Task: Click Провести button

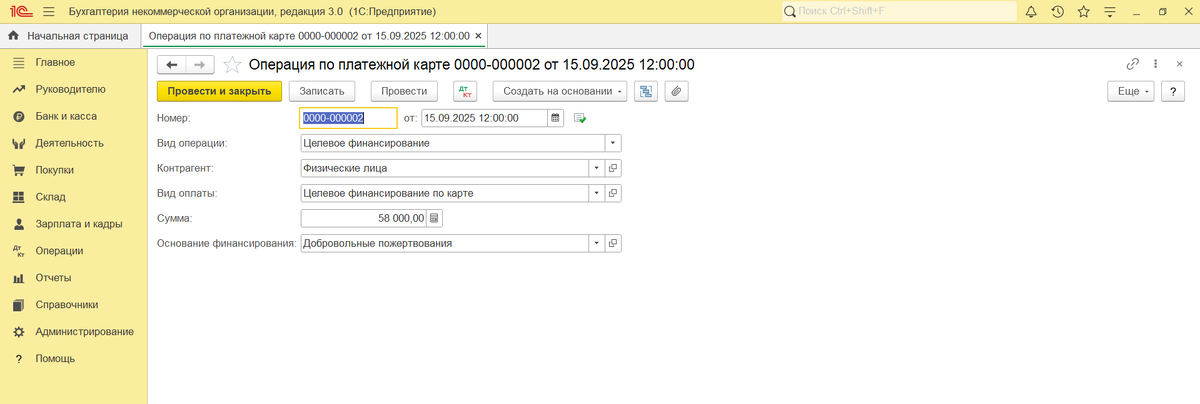Action: click(405, 91)
